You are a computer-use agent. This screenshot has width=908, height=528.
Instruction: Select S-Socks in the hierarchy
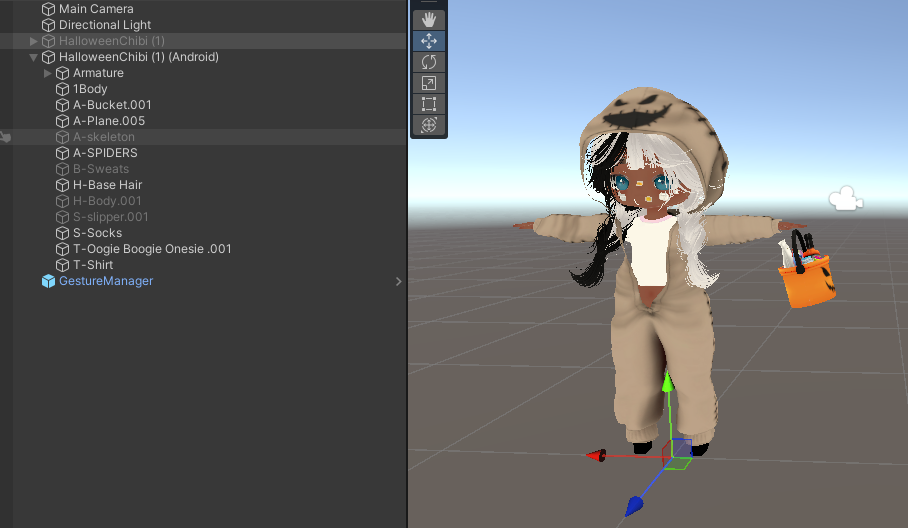click(97, 233)
